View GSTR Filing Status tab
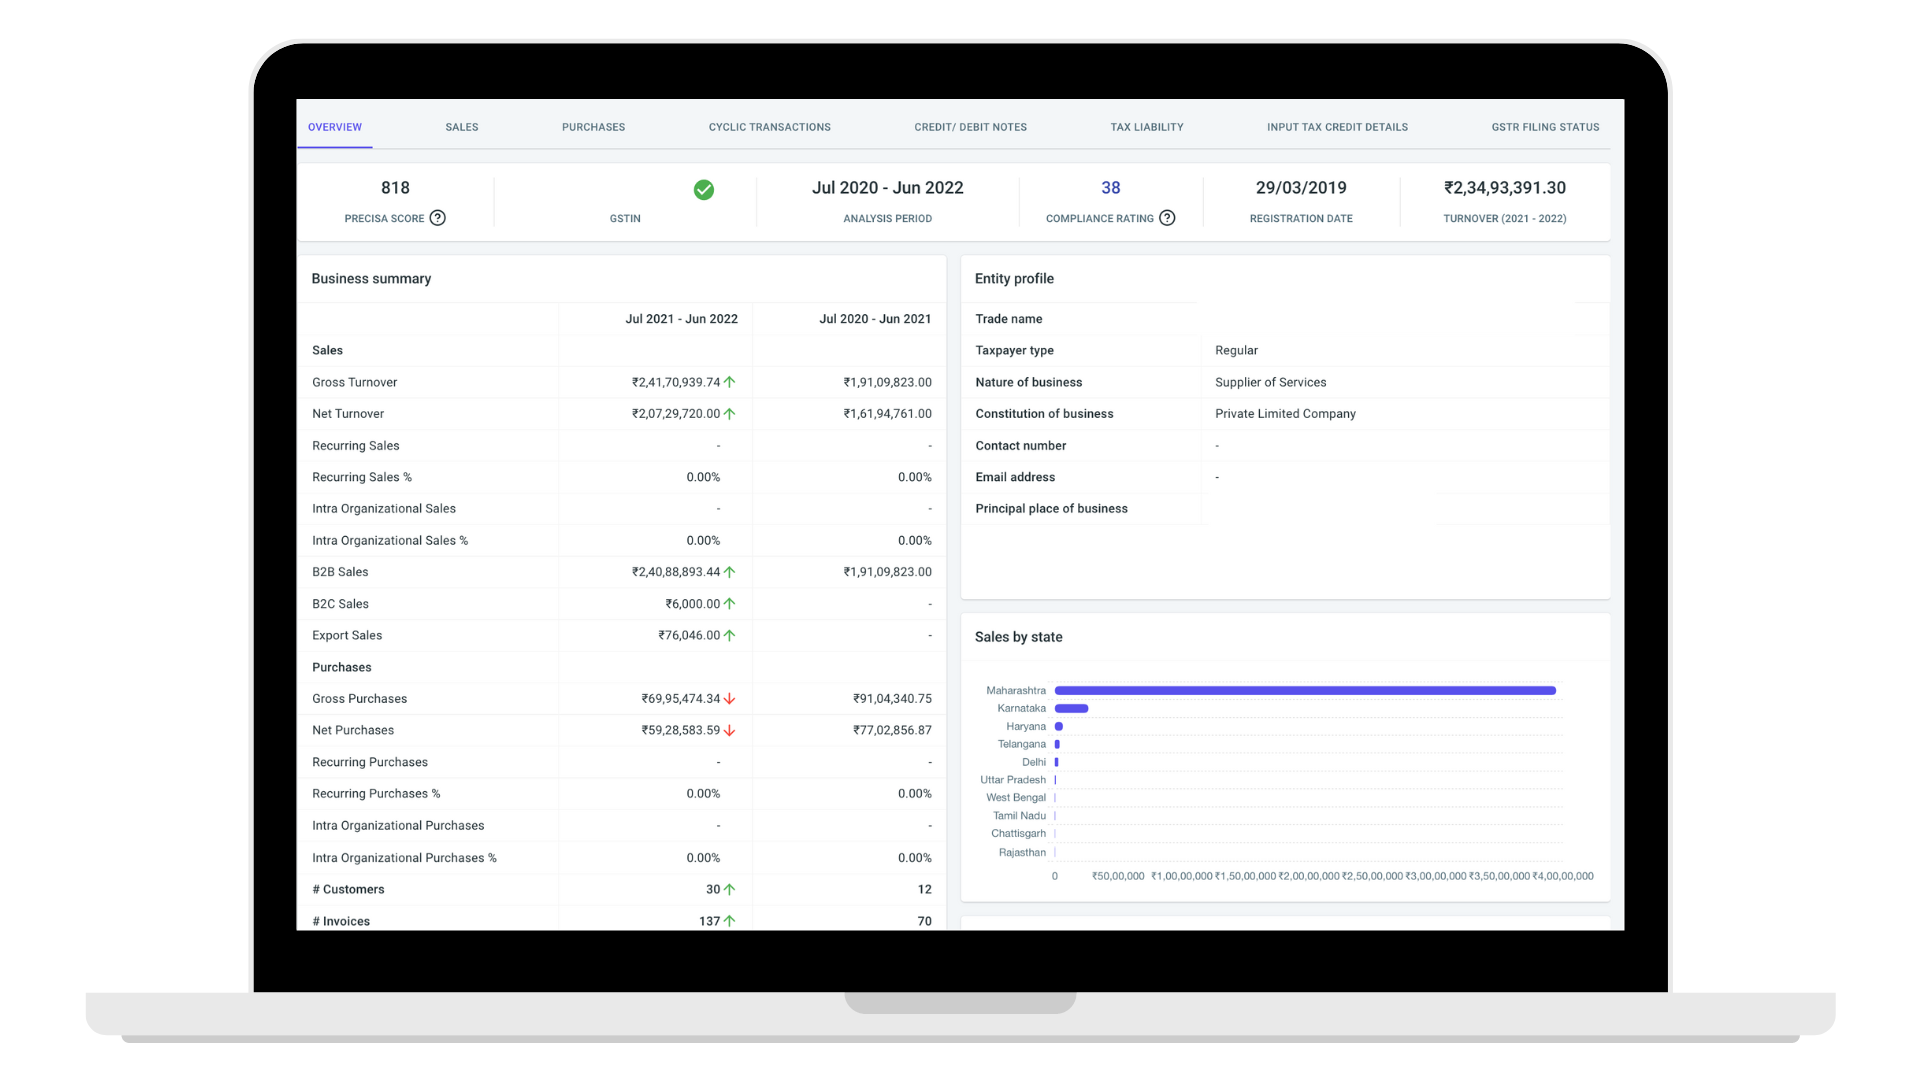 (x=1545, y=127)
